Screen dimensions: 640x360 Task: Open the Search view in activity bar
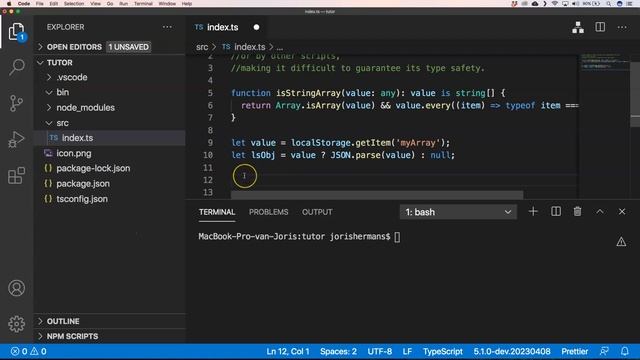(16, 67)
